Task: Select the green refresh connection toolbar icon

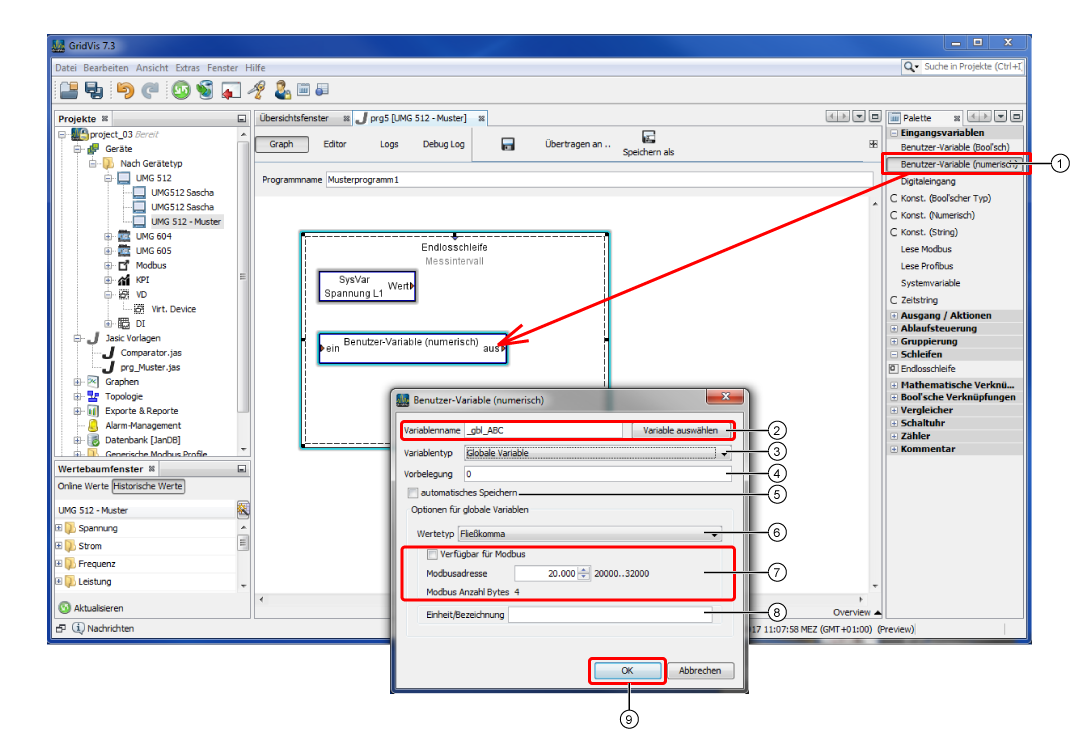Action: 180,89
